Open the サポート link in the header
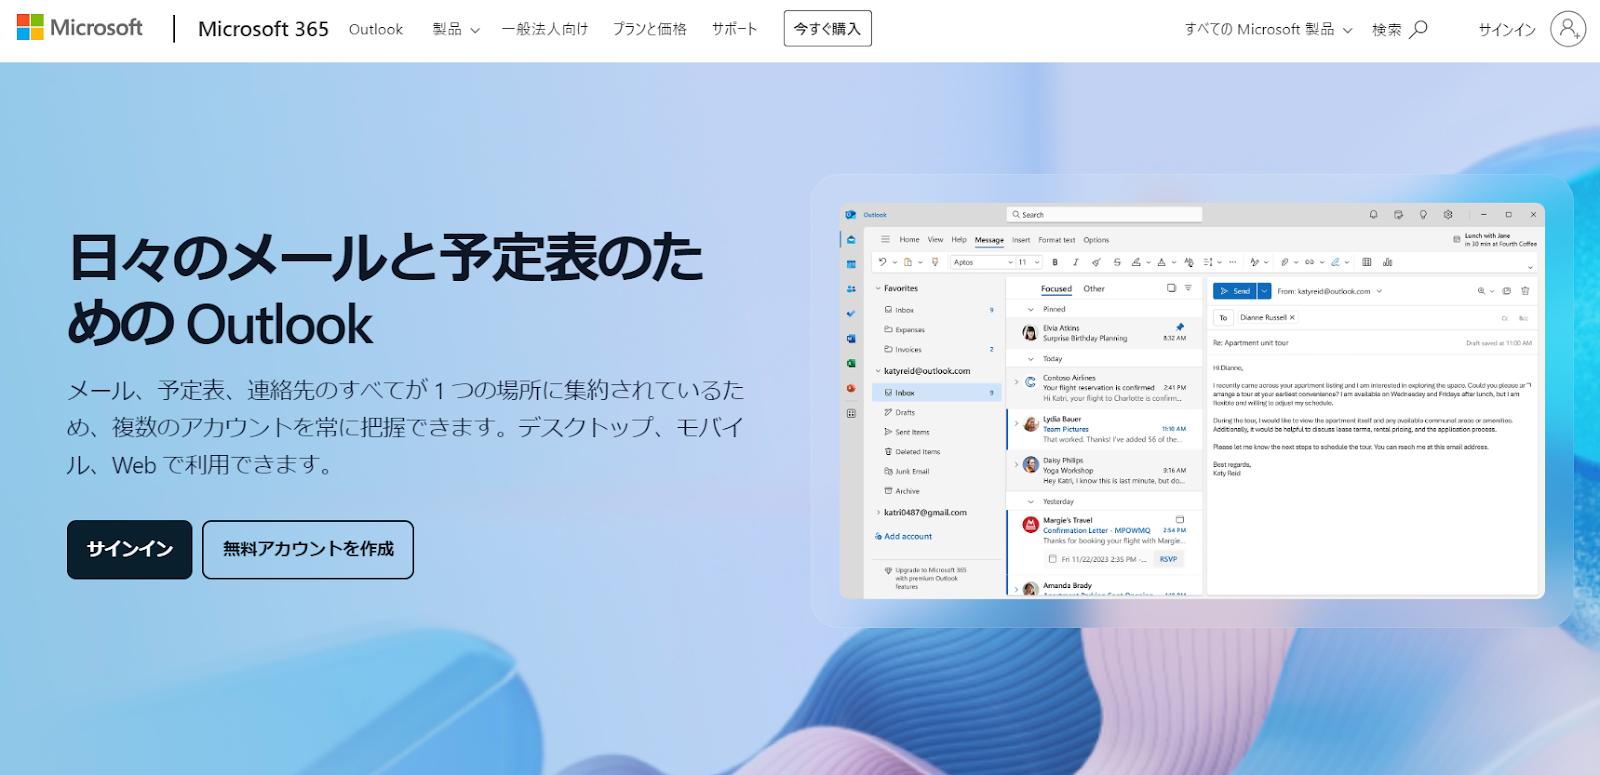1600x775 pixels. 734,29
